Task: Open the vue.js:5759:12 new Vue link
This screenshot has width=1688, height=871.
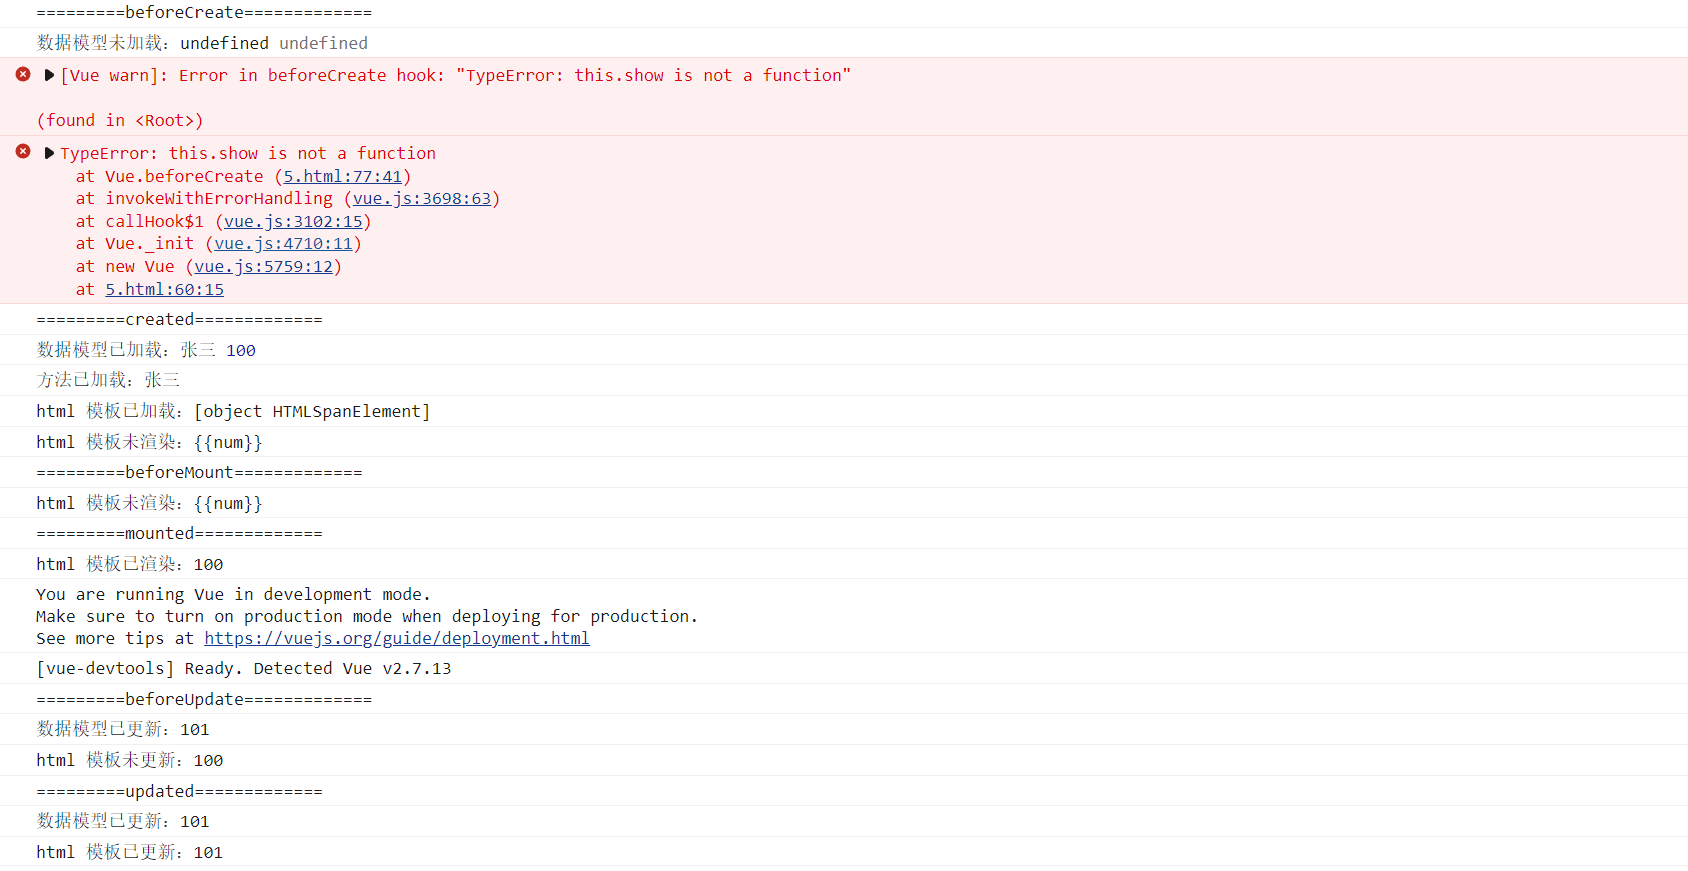Action: pyautogui.click(x=263, y=266)
